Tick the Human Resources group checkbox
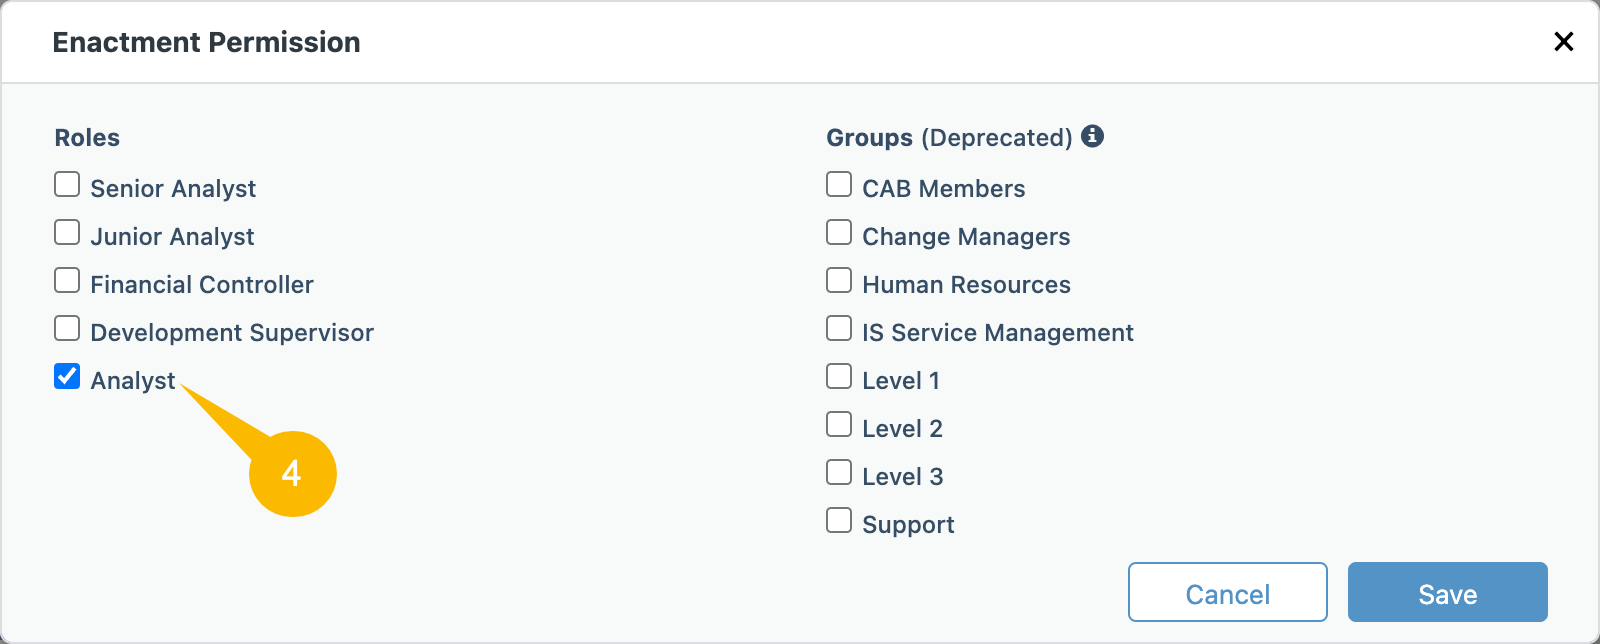Viewport: 1600px width, 644px height. pyautogui.click(x=839, y=281)
